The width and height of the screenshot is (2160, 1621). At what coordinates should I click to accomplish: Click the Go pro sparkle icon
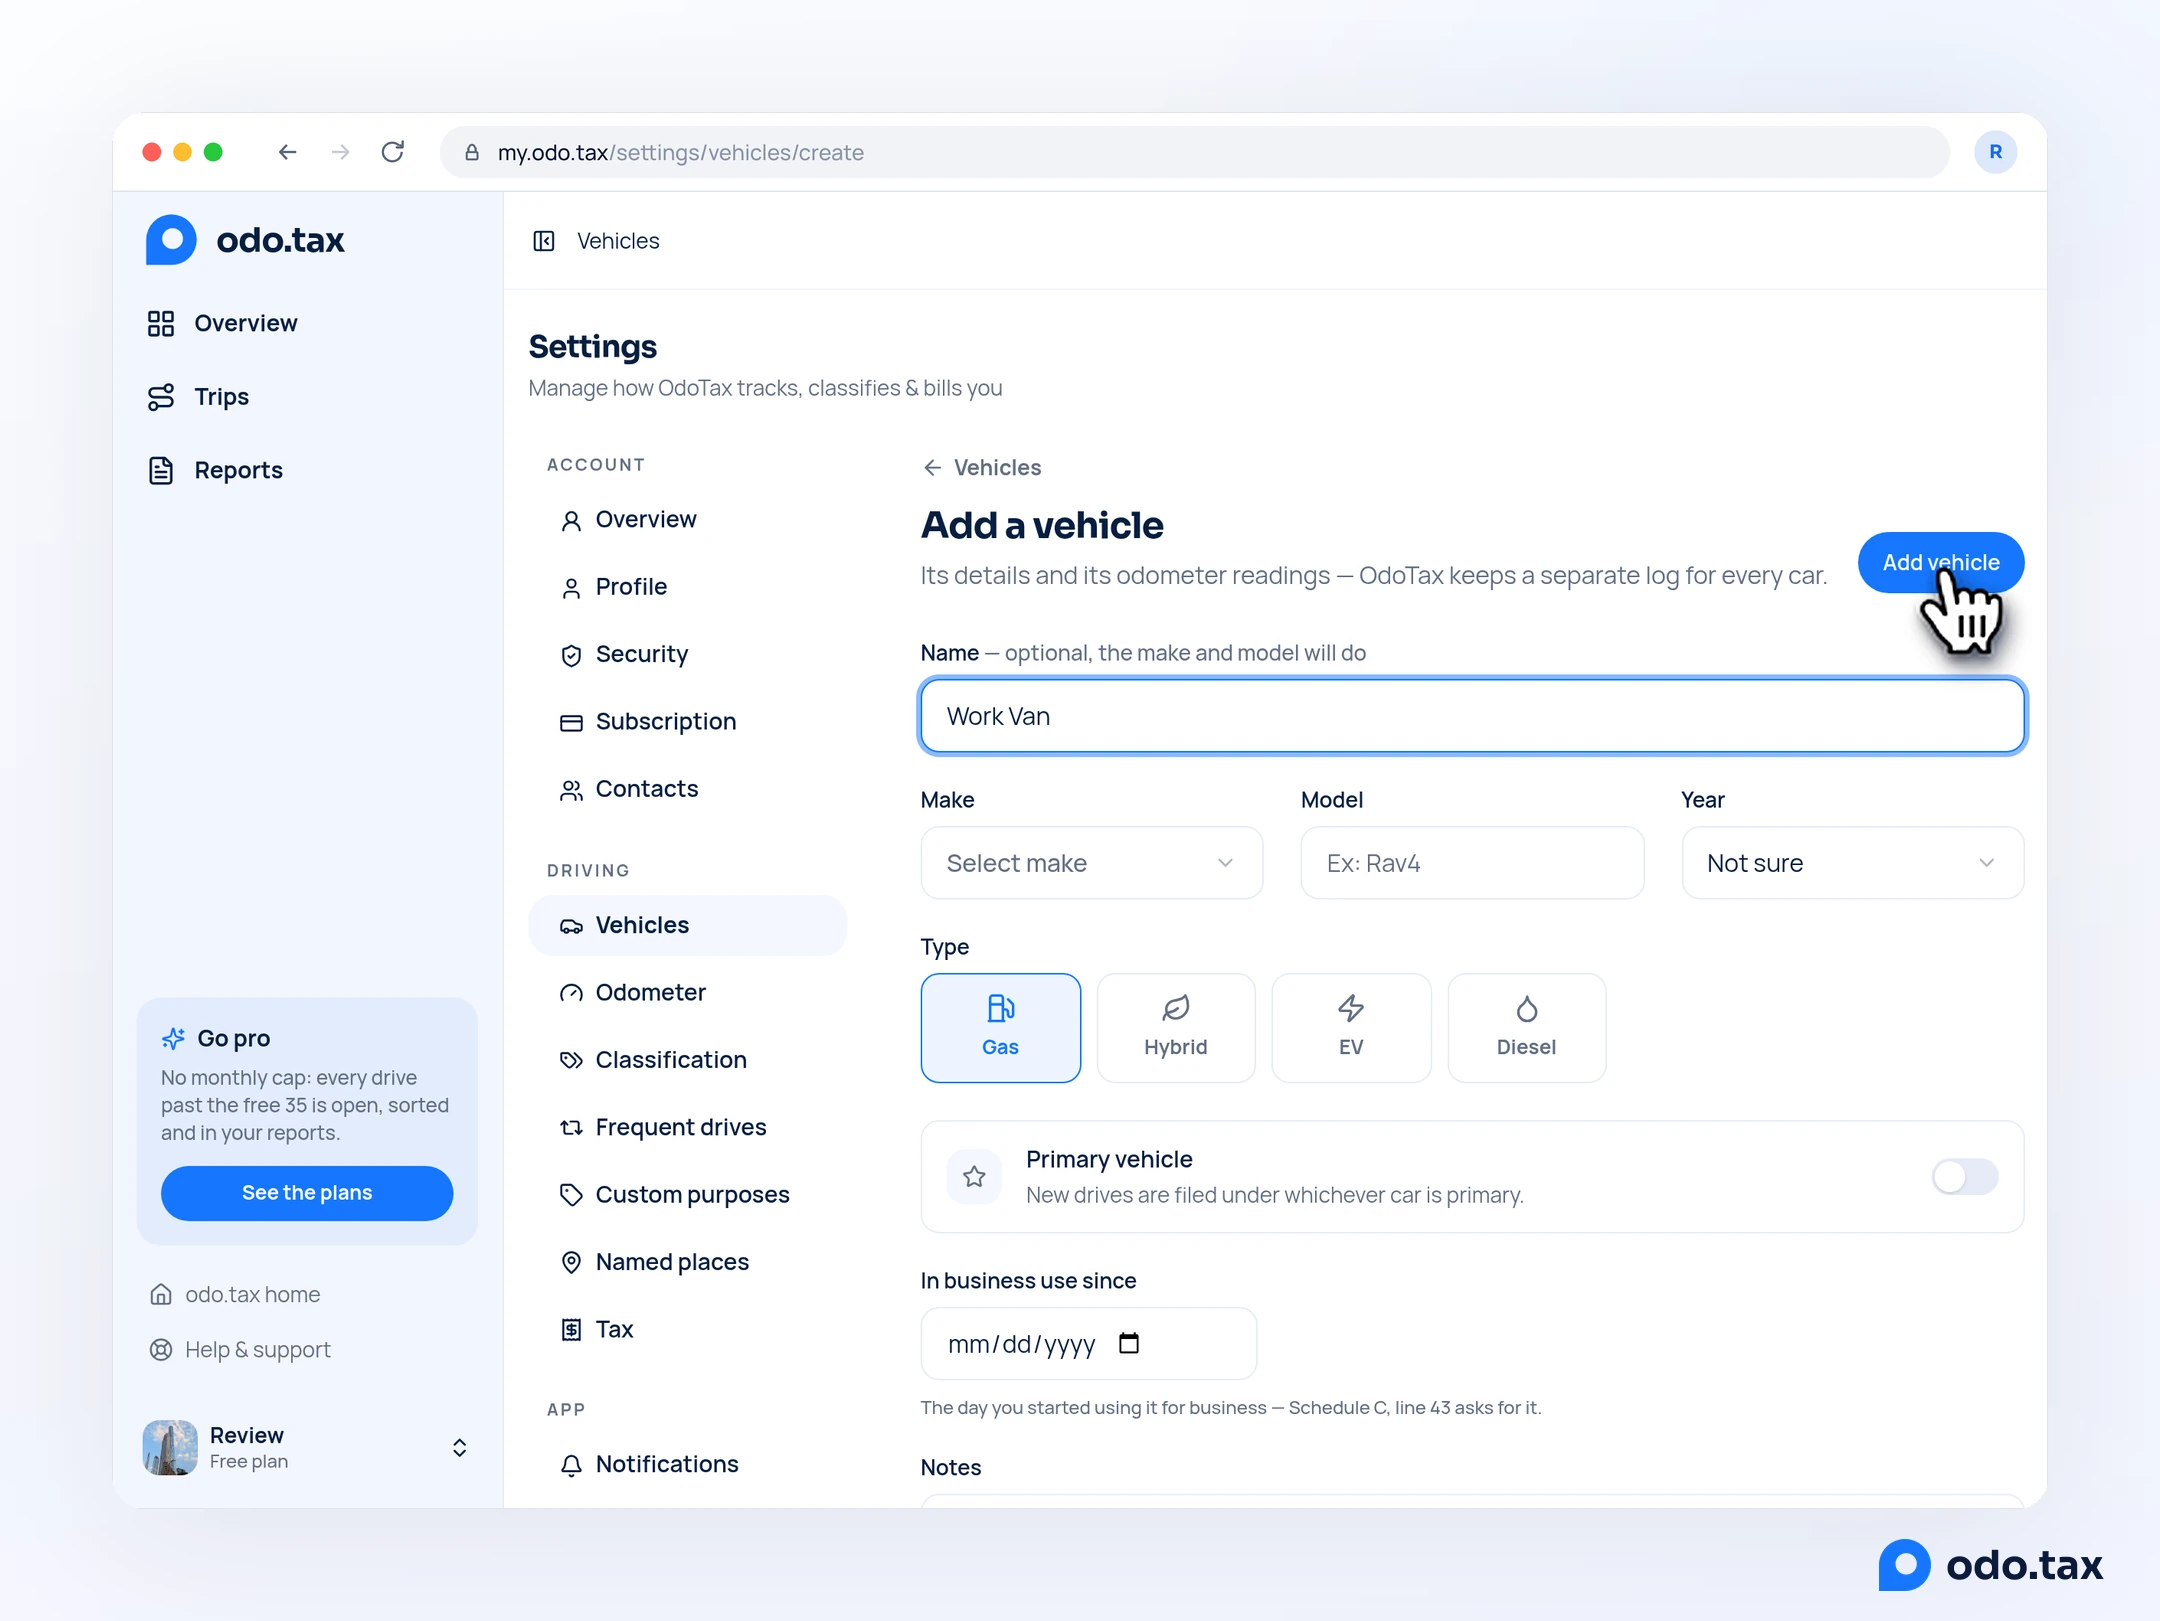coord(173,1038)
